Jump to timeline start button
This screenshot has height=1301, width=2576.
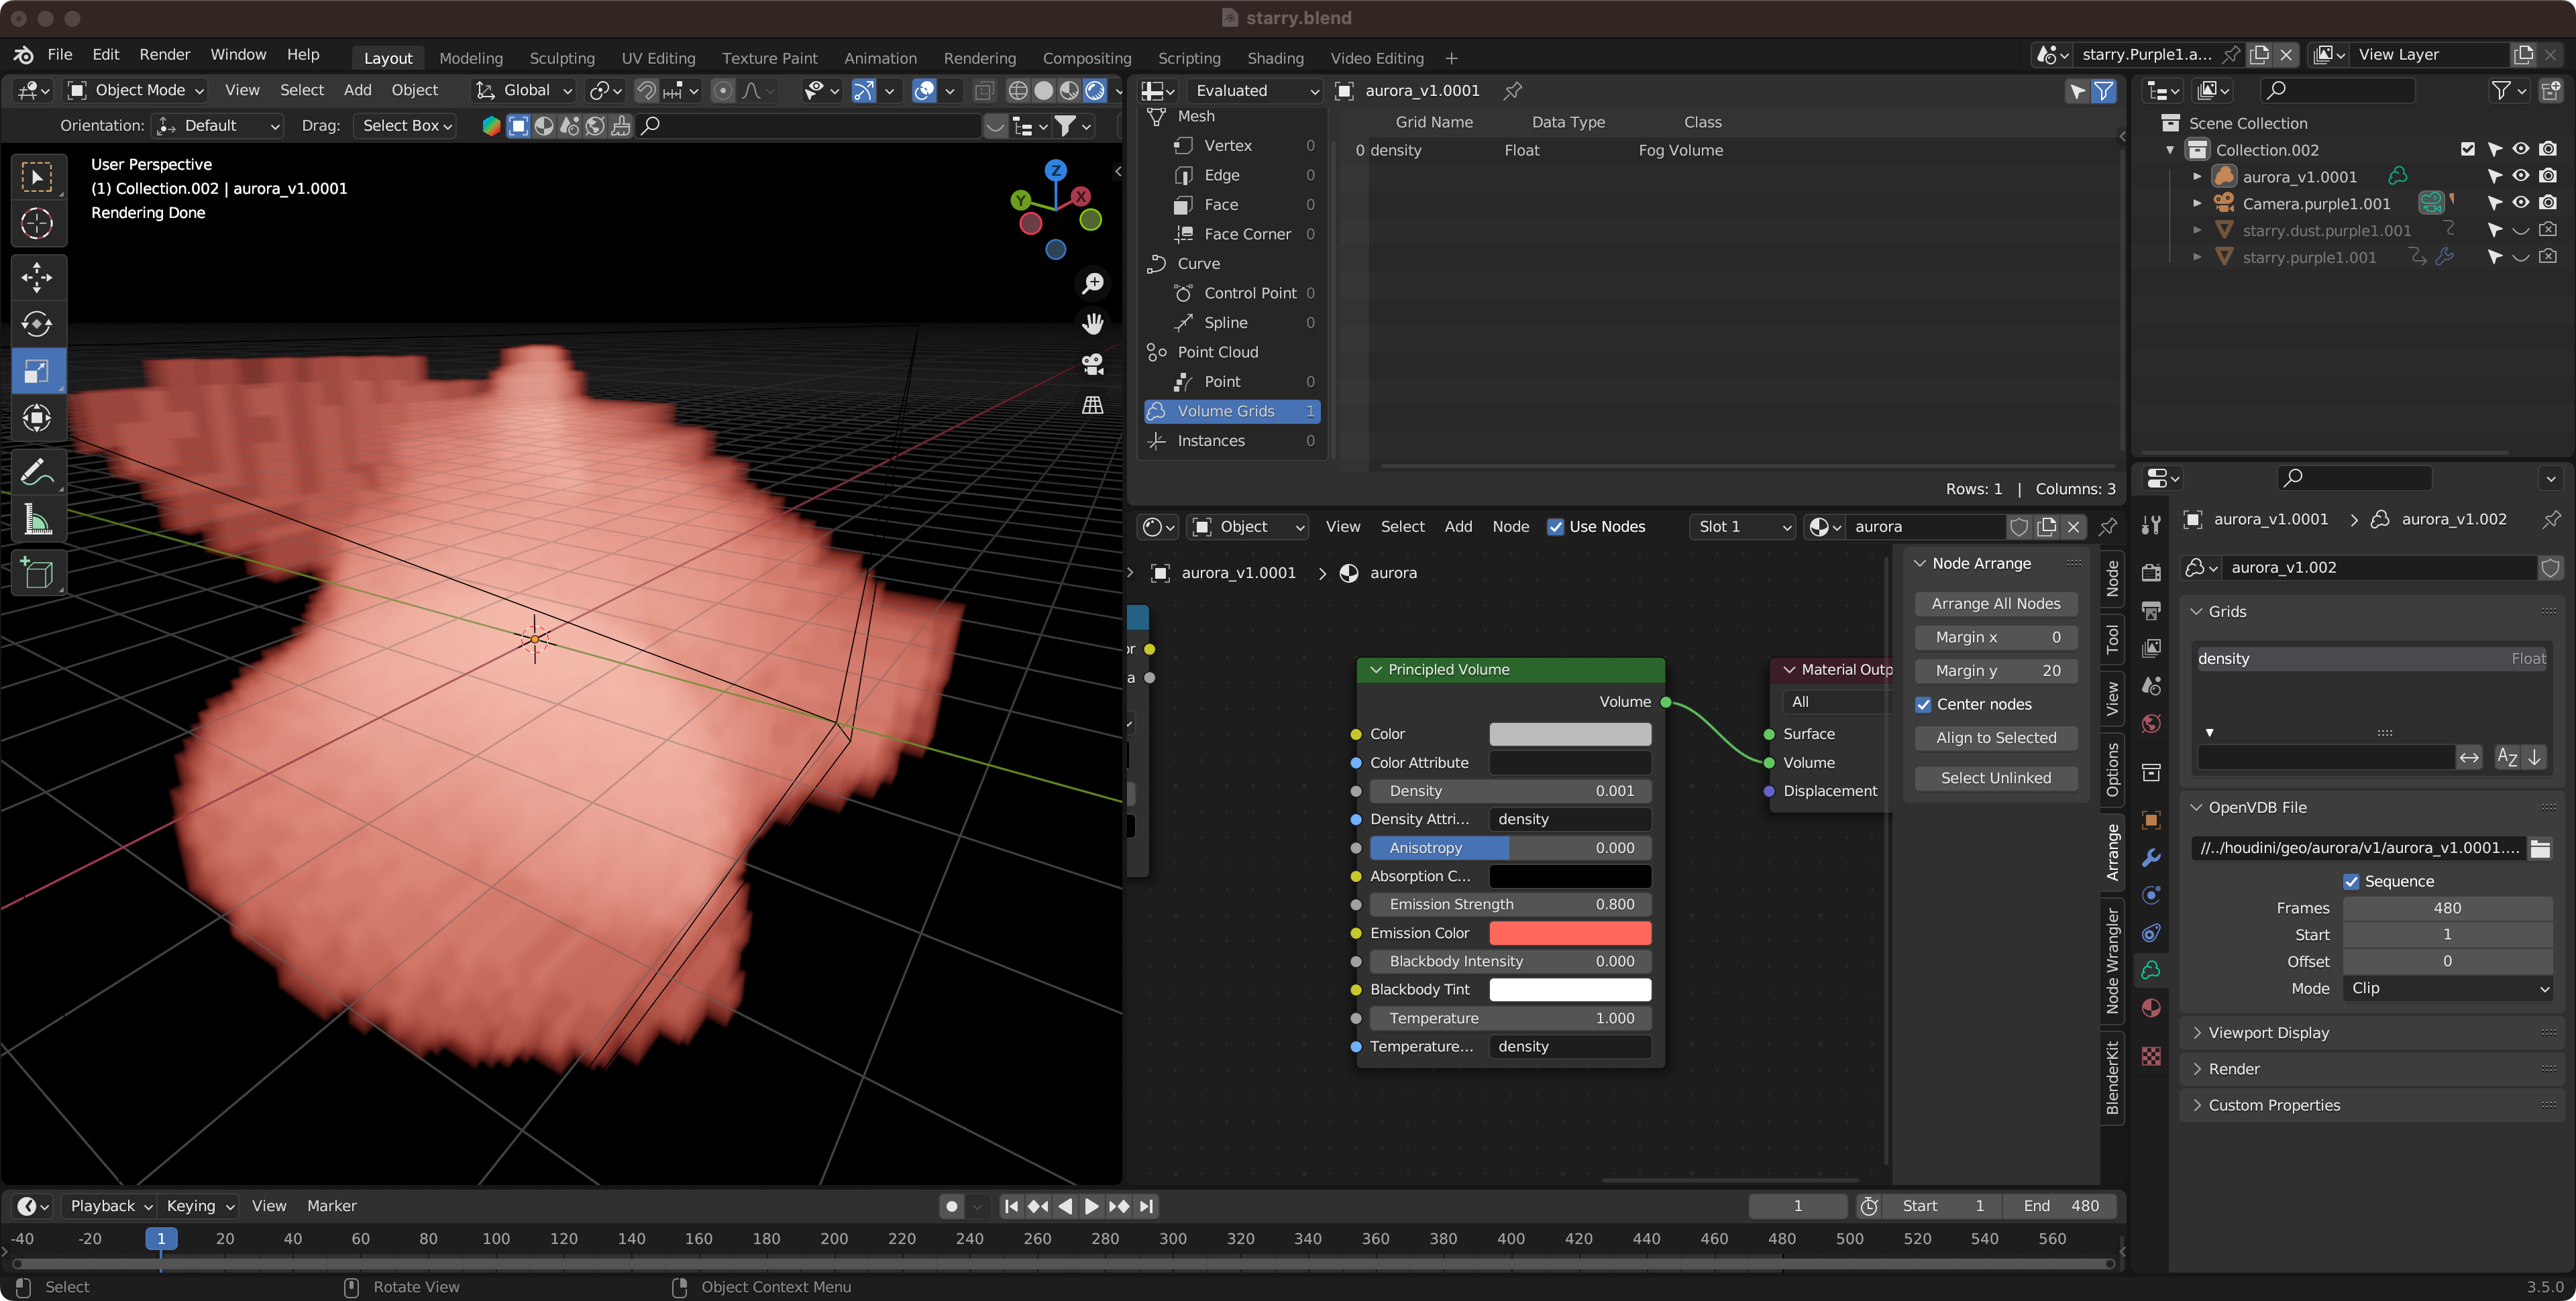pos(1011,1206)
